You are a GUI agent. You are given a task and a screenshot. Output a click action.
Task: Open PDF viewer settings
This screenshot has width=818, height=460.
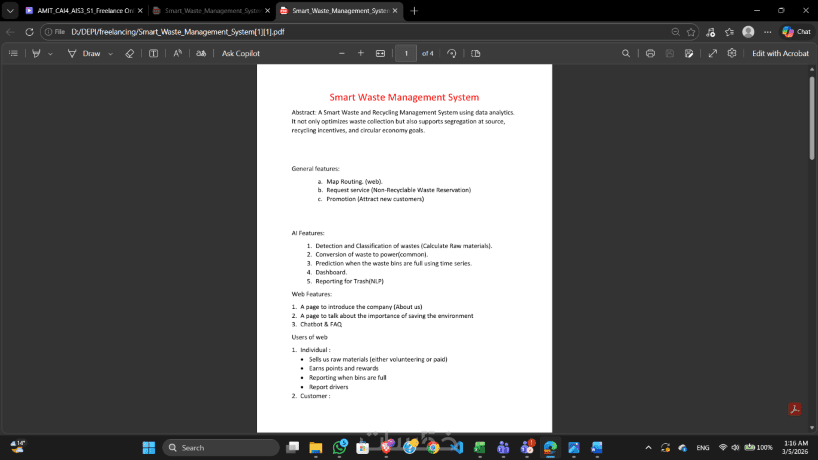(732, 53)
